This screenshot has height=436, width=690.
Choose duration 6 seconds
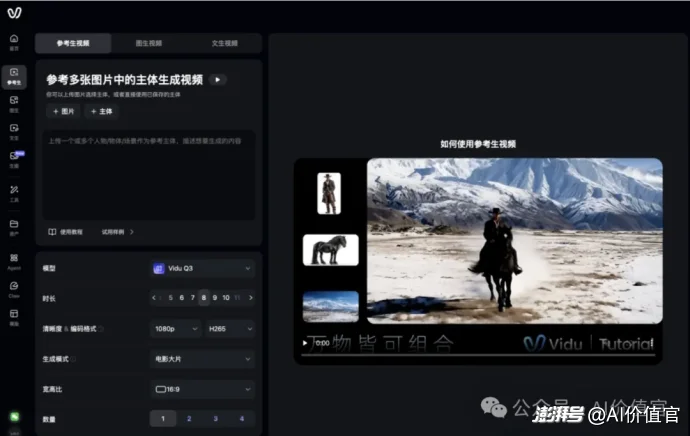(181, 297)
